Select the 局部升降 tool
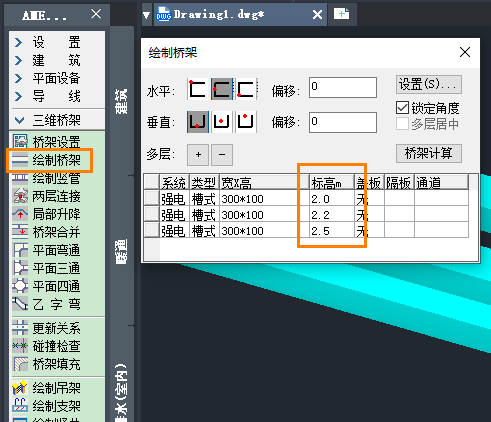The height and width of the screenshot is (422, 491). (x=47, y=214)
